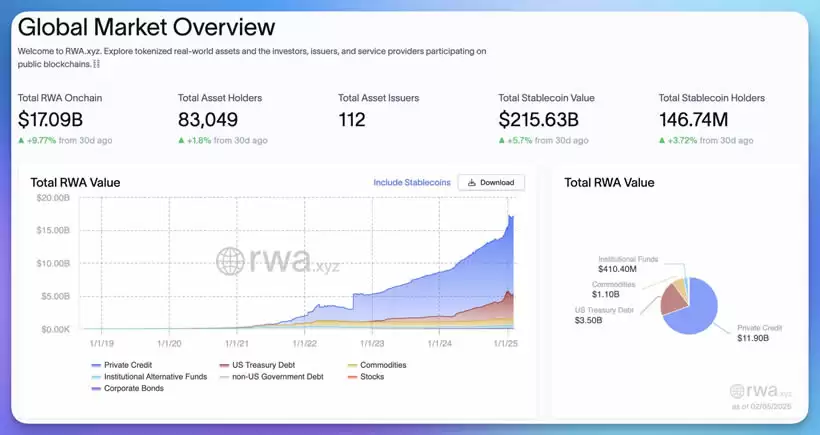Click the rwa.xyz globe watermark on the chart
The width and height of the screenshot is (820, 435).
[x=230, y=262]
